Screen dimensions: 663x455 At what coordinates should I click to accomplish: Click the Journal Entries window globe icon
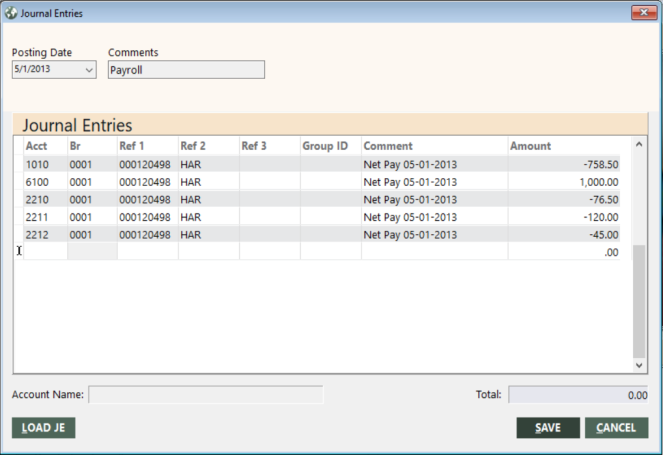pos(11,13)
